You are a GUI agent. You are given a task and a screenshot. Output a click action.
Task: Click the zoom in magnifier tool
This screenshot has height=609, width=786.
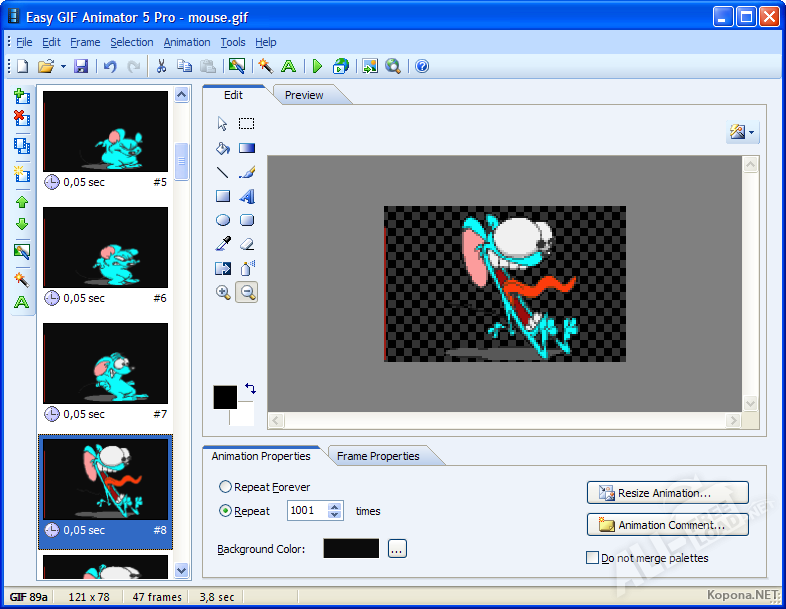pos(223,292)
